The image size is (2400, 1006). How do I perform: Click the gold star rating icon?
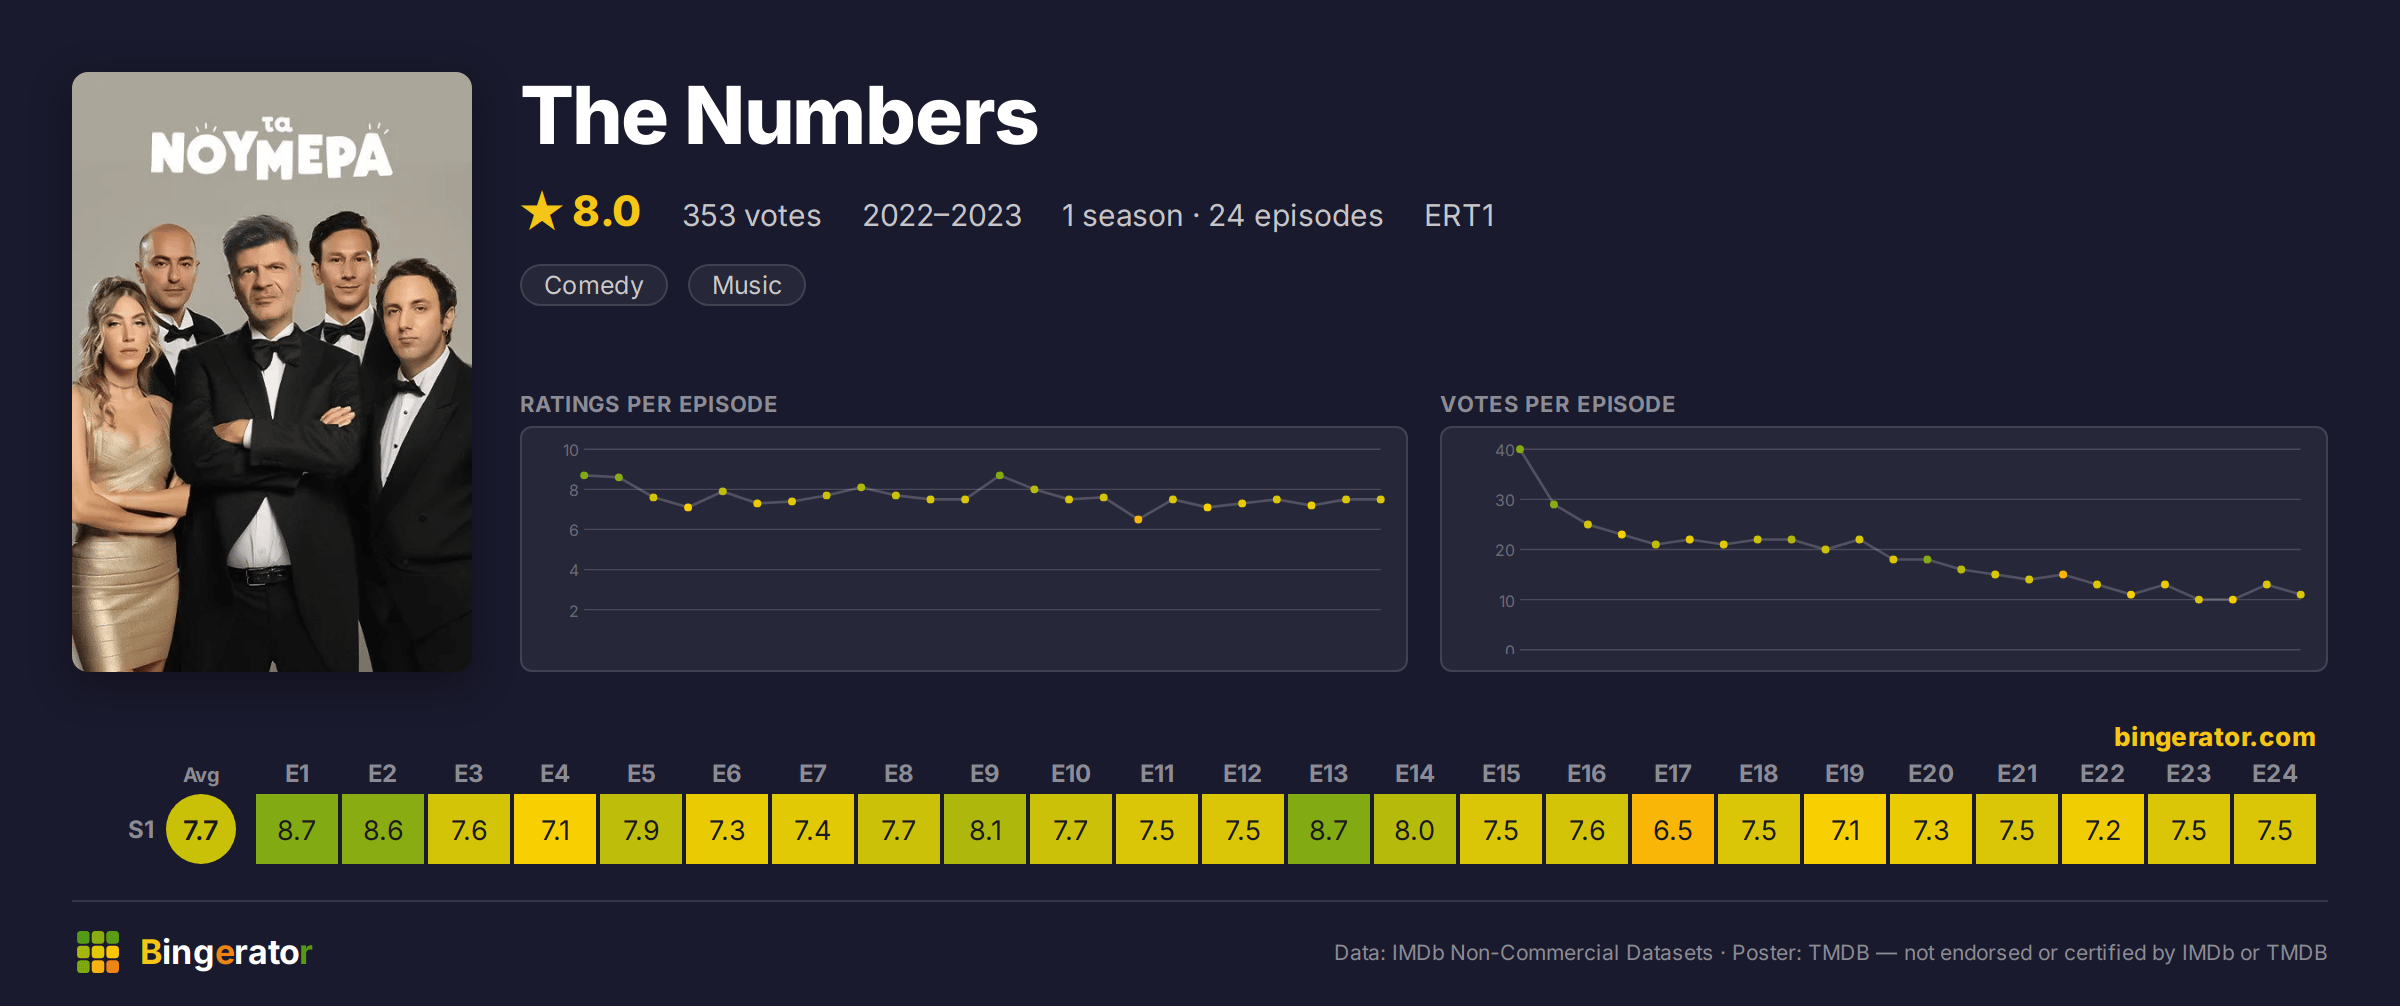click(542, 211)
